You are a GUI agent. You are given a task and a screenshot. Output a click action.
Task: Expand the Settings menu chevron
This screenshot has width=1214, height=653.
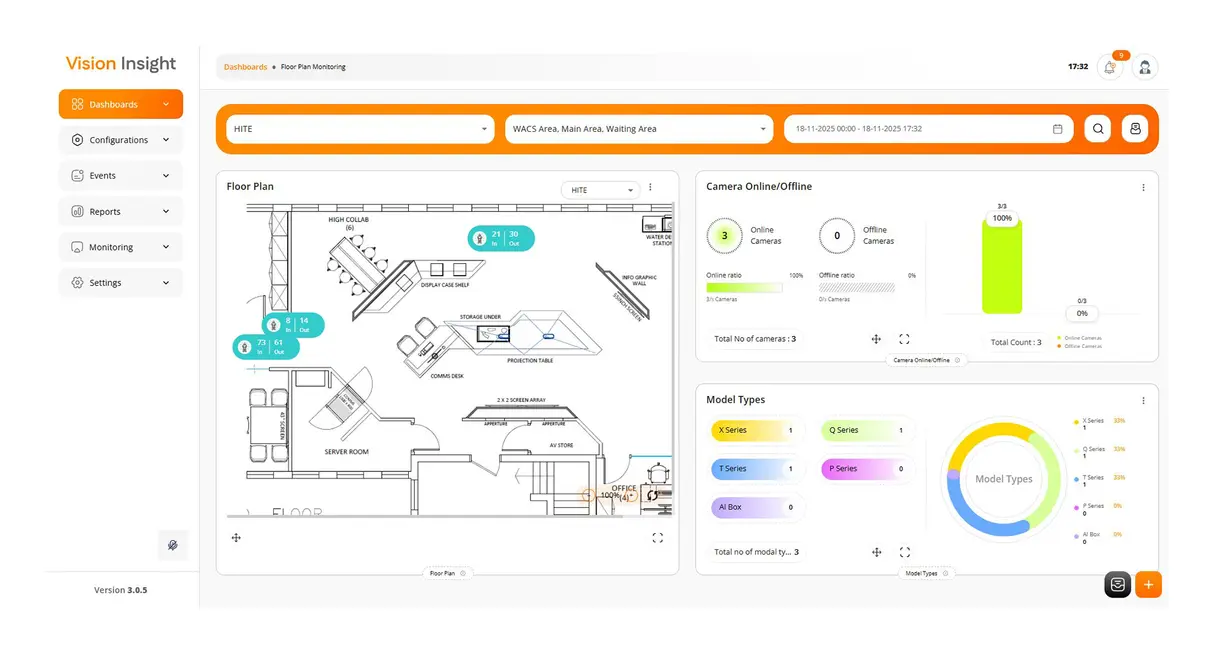pos(166,283)
